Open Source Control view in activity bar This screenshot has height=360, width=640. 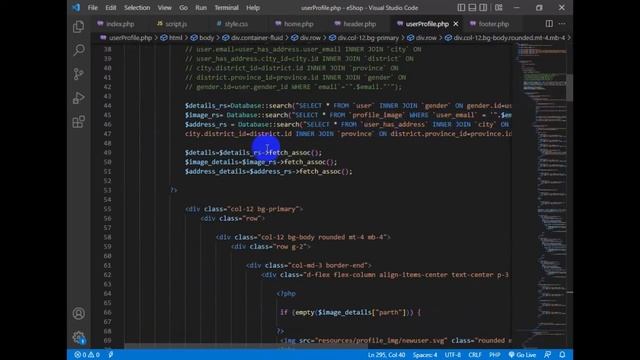[78, 74]
